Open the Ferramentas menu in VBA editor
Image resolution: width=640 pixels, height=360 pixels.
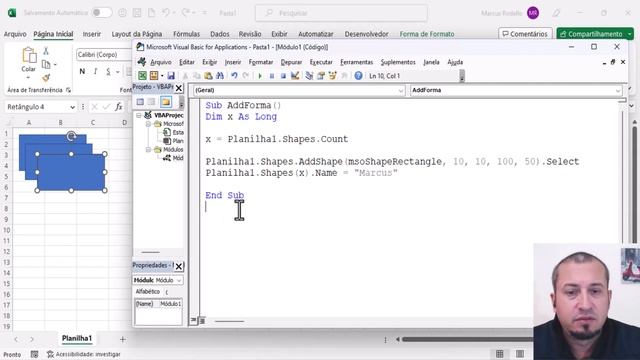(356, 62)
